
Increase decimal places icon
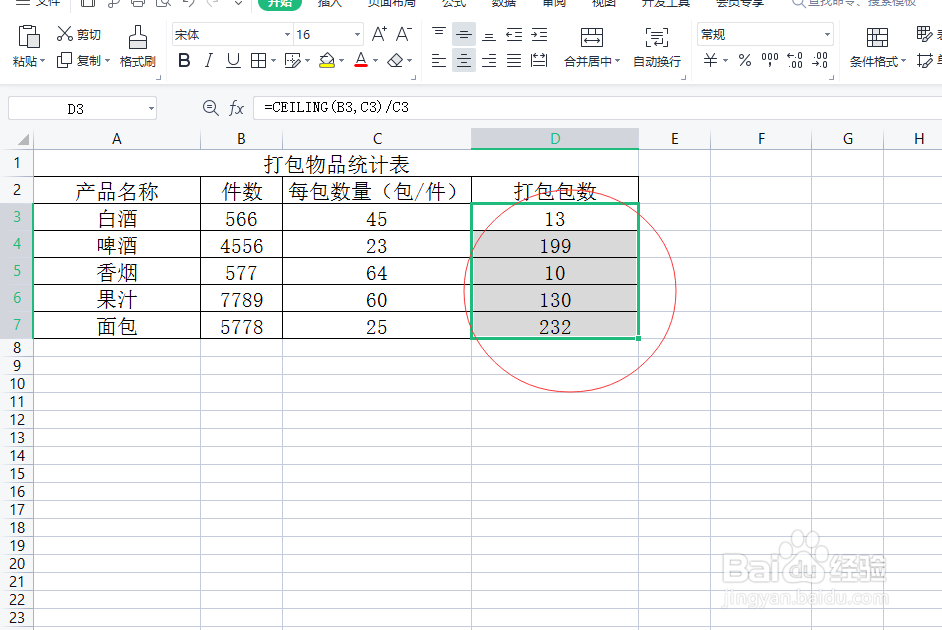coord(795,60)
